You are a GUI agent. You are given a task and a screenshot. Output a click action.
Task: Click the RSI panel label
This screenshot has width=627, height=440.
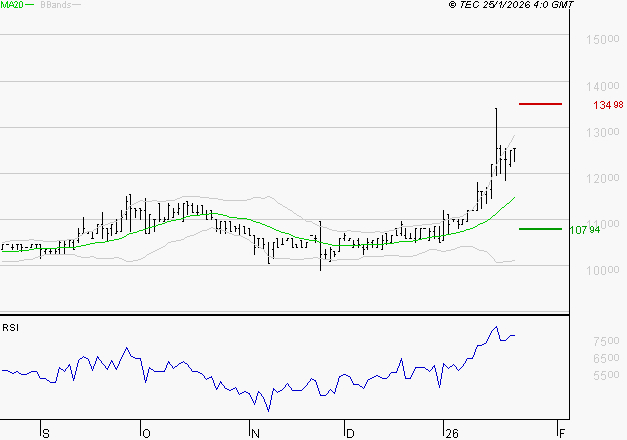pos(10,327)
